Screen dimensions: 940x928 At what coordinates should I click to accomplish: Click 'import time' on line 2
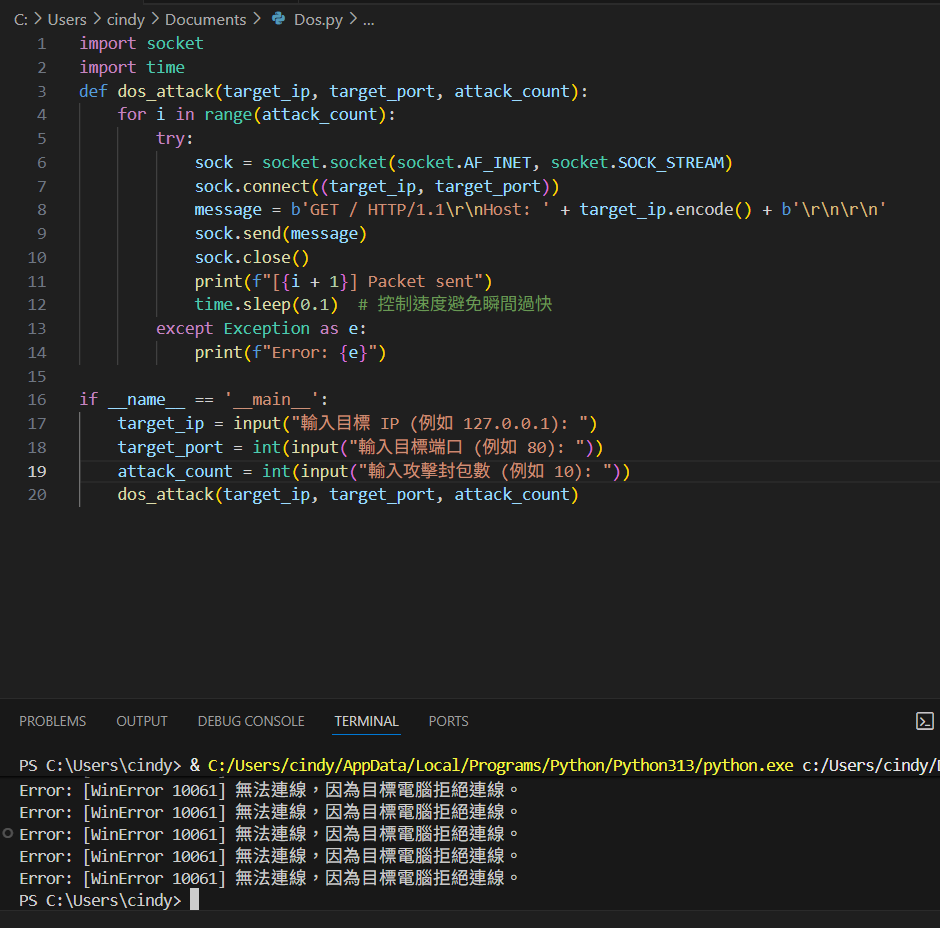pos(132,67)
